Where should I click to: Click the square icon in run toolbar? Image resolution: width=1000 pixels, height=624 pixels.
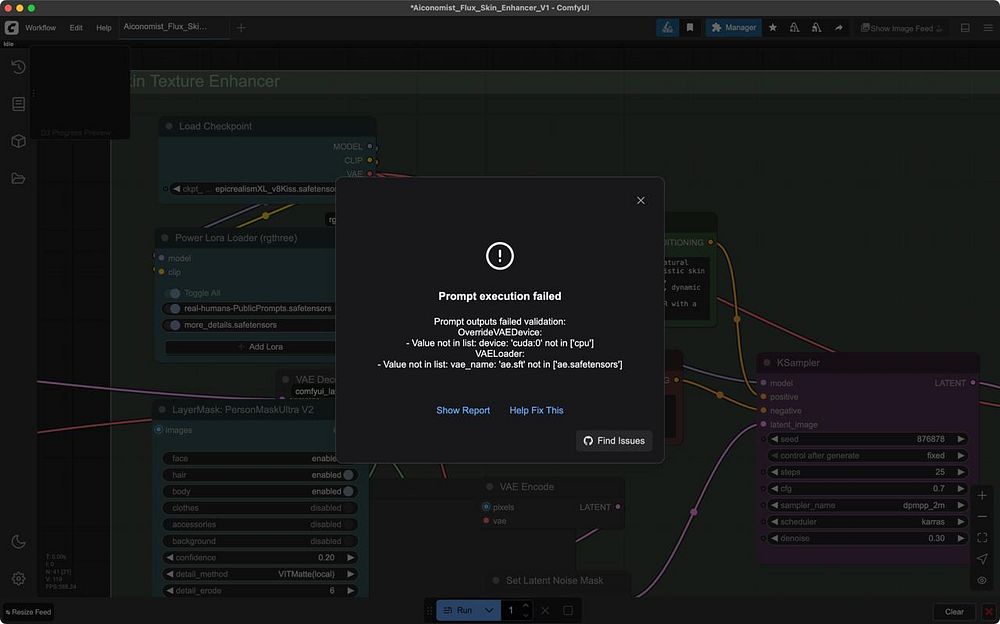point(568,611)
